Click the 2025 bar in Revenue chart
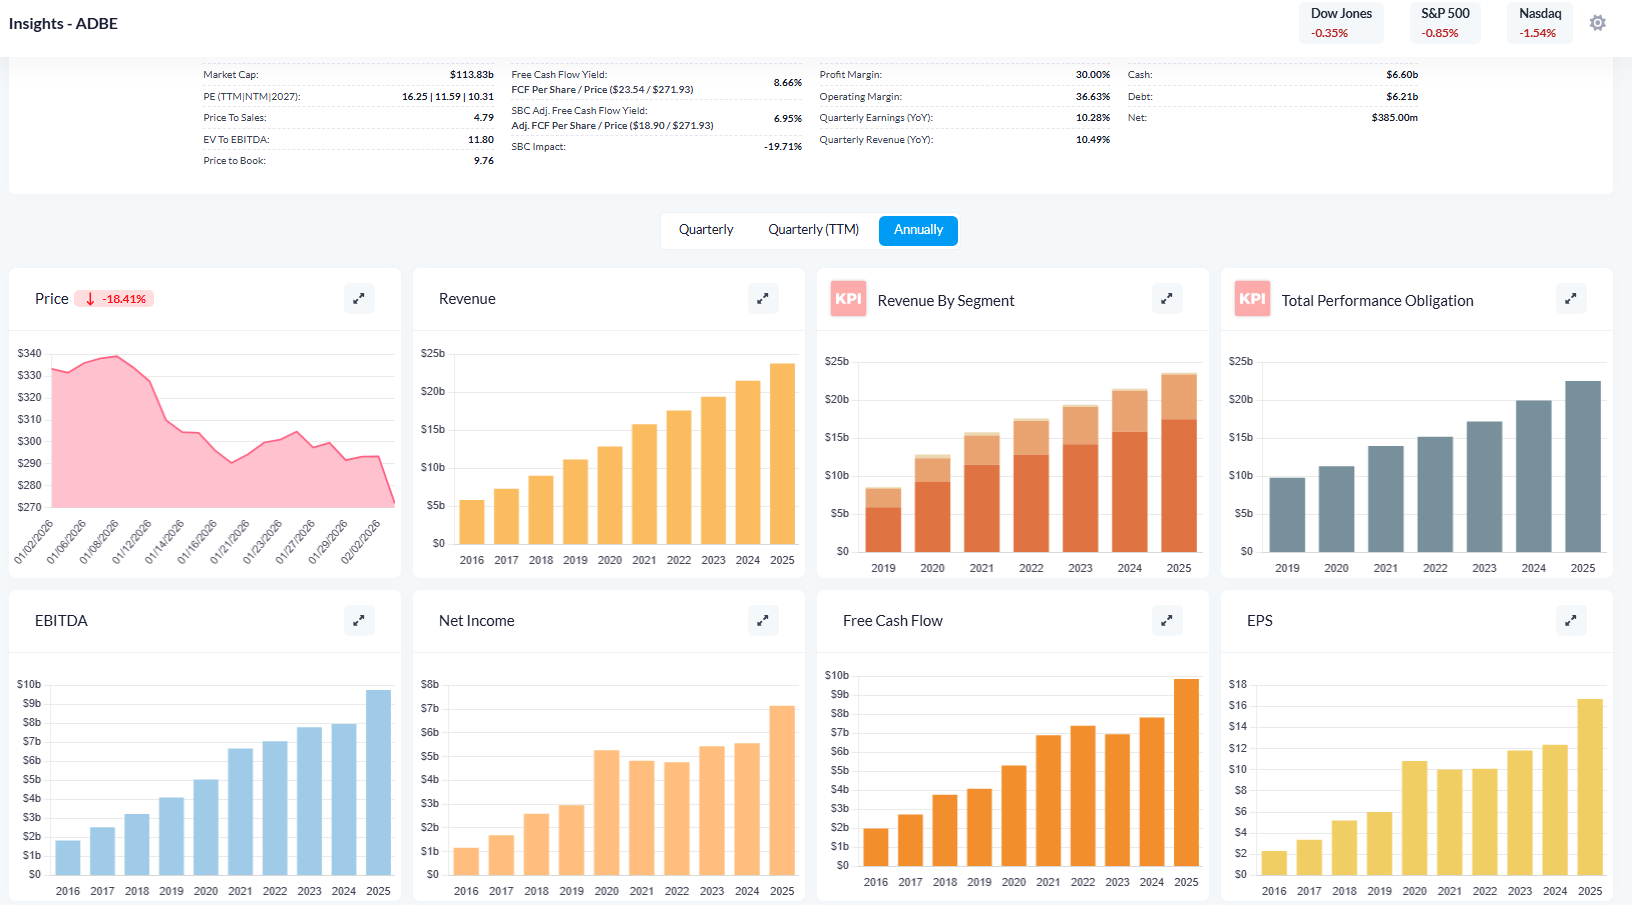Viewport: 1632px width, 905px height. pyautogui.click(x=782, y=455)
